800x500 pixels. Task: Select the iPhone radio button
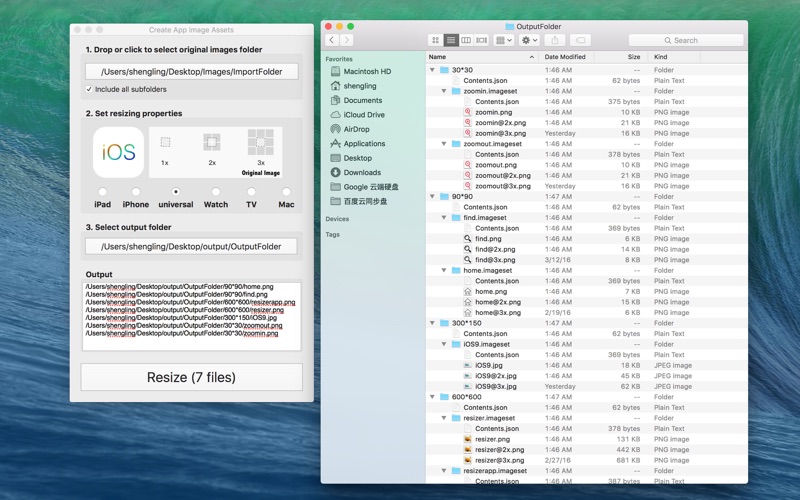(x=136, y=192)
